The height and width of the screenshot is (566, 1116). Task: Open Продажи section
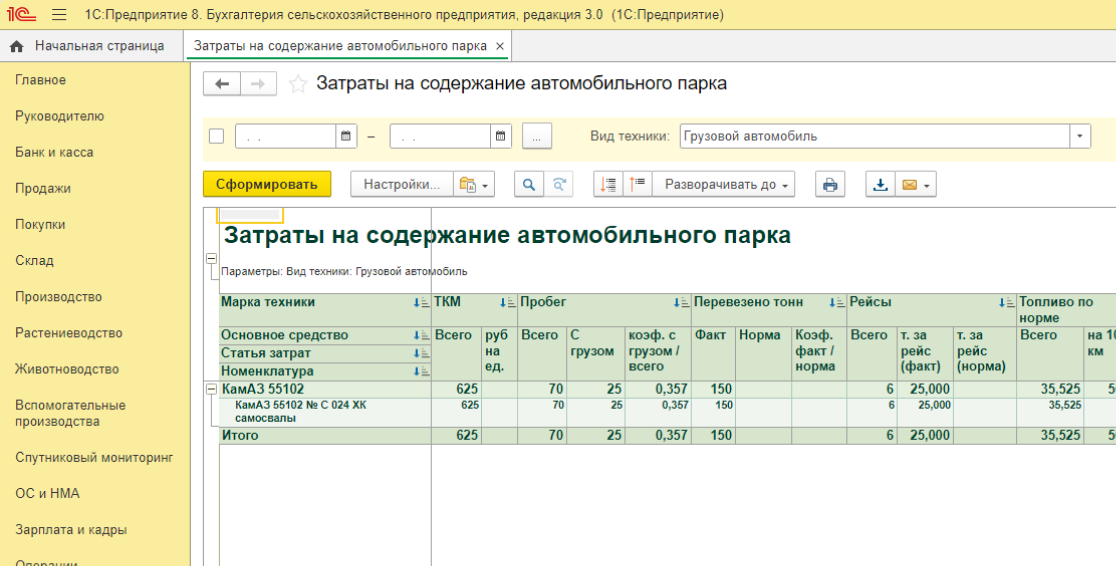point(43,189)
